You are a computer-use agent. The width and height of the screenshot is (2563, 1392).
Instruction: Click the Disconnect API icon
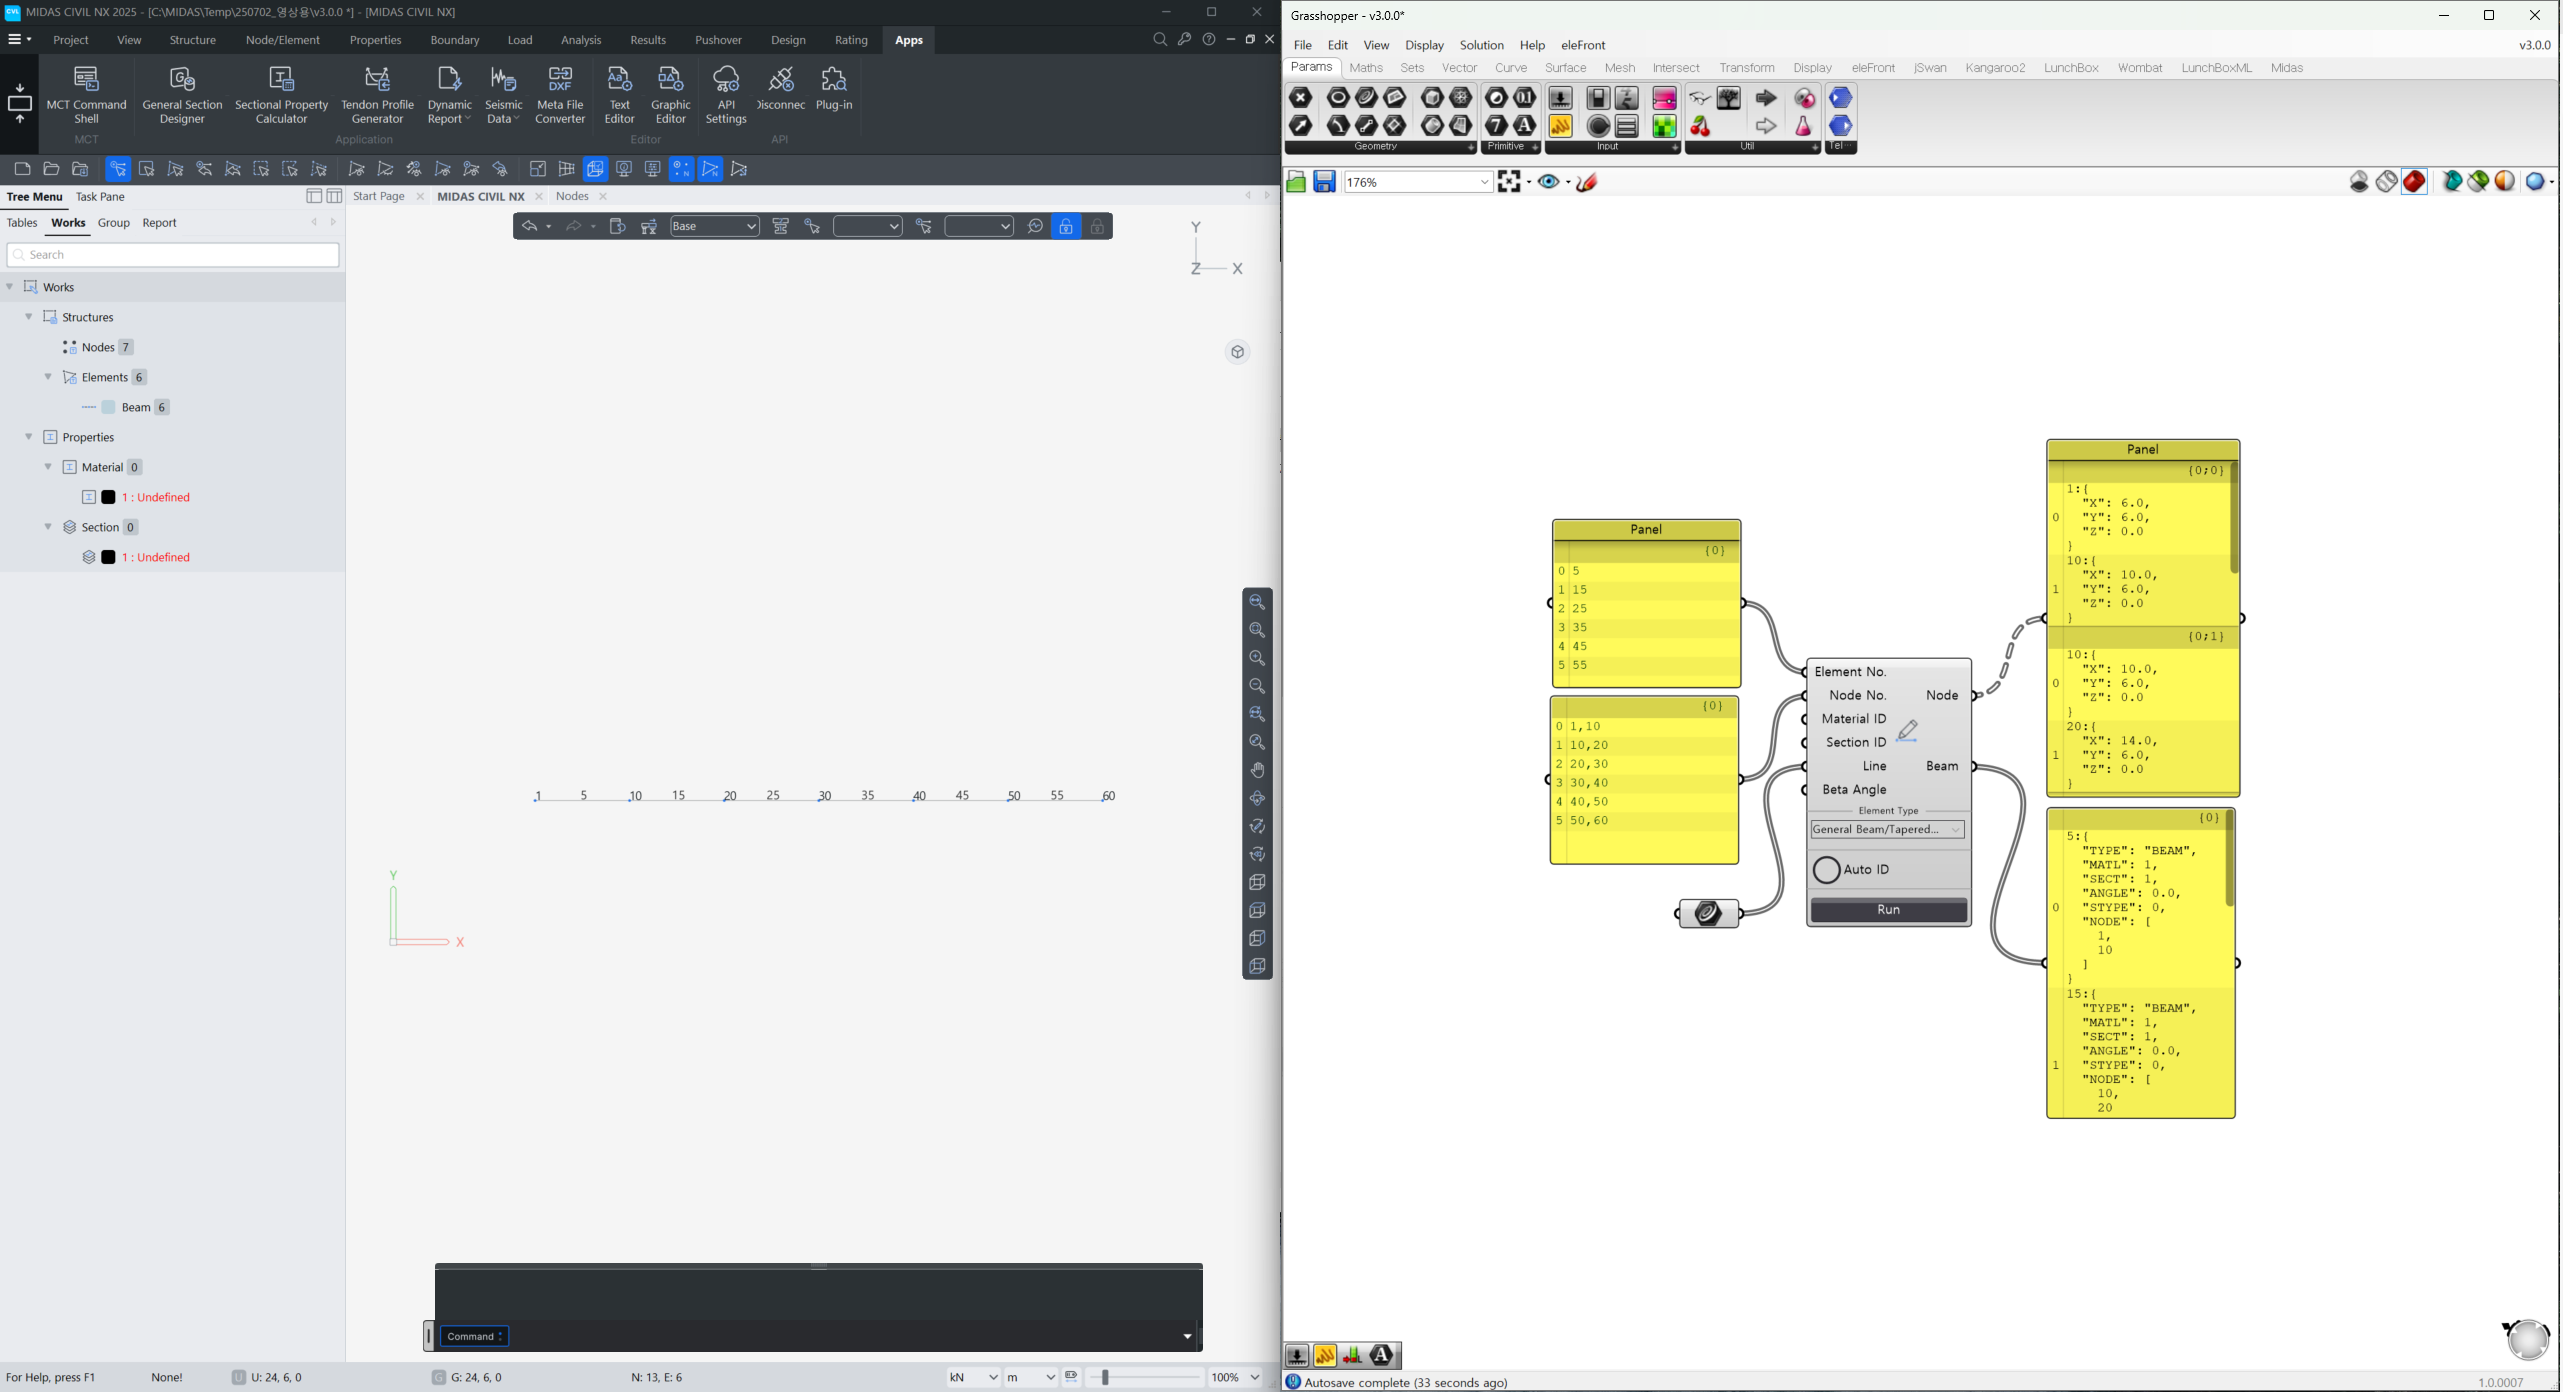pyautogui.click(x=781, y=89)
